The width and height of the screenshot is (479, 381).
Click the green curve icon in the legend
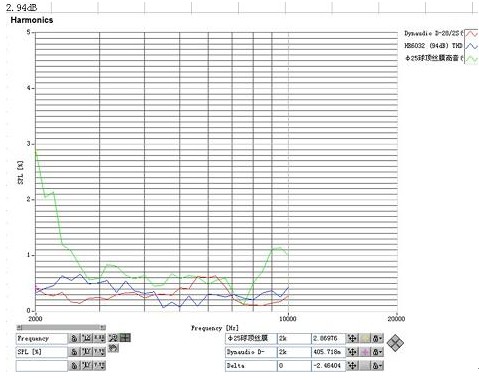[471, 59]
